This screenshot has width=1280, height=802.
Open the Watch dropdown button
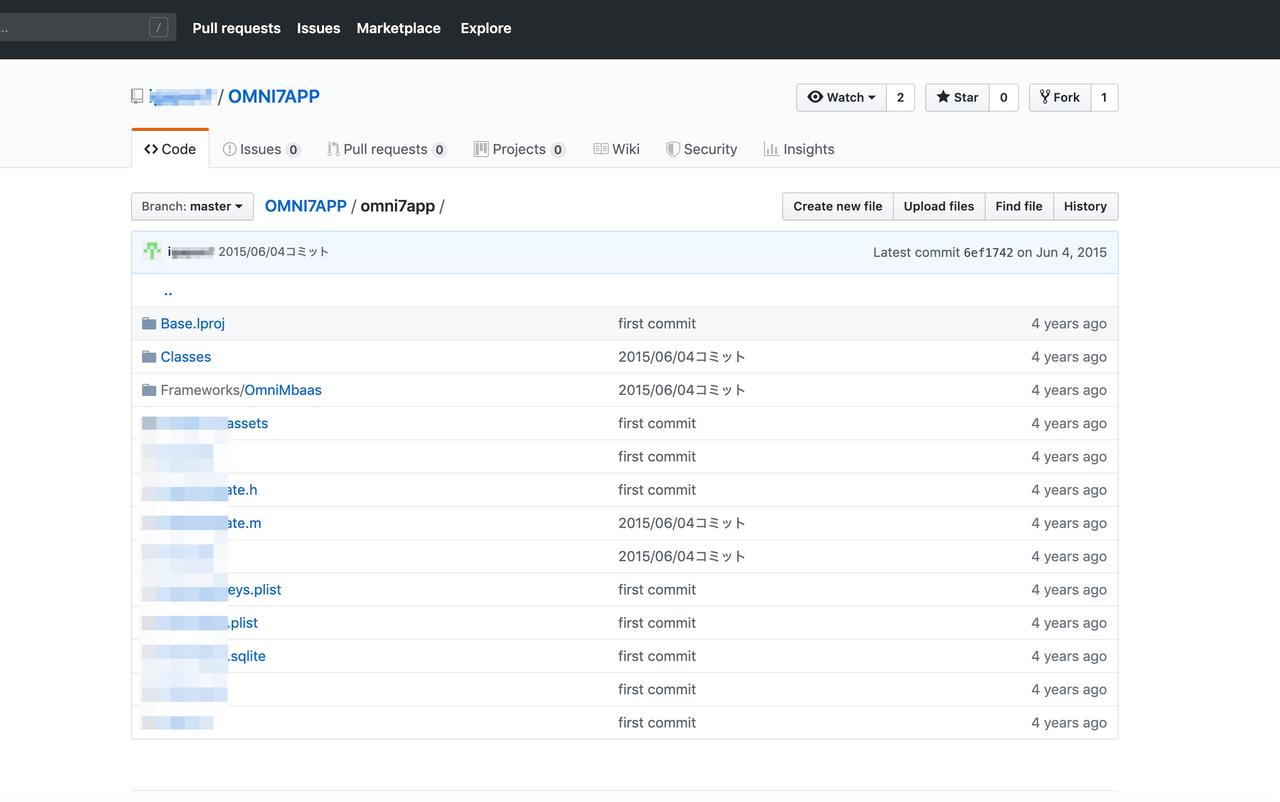841,97
